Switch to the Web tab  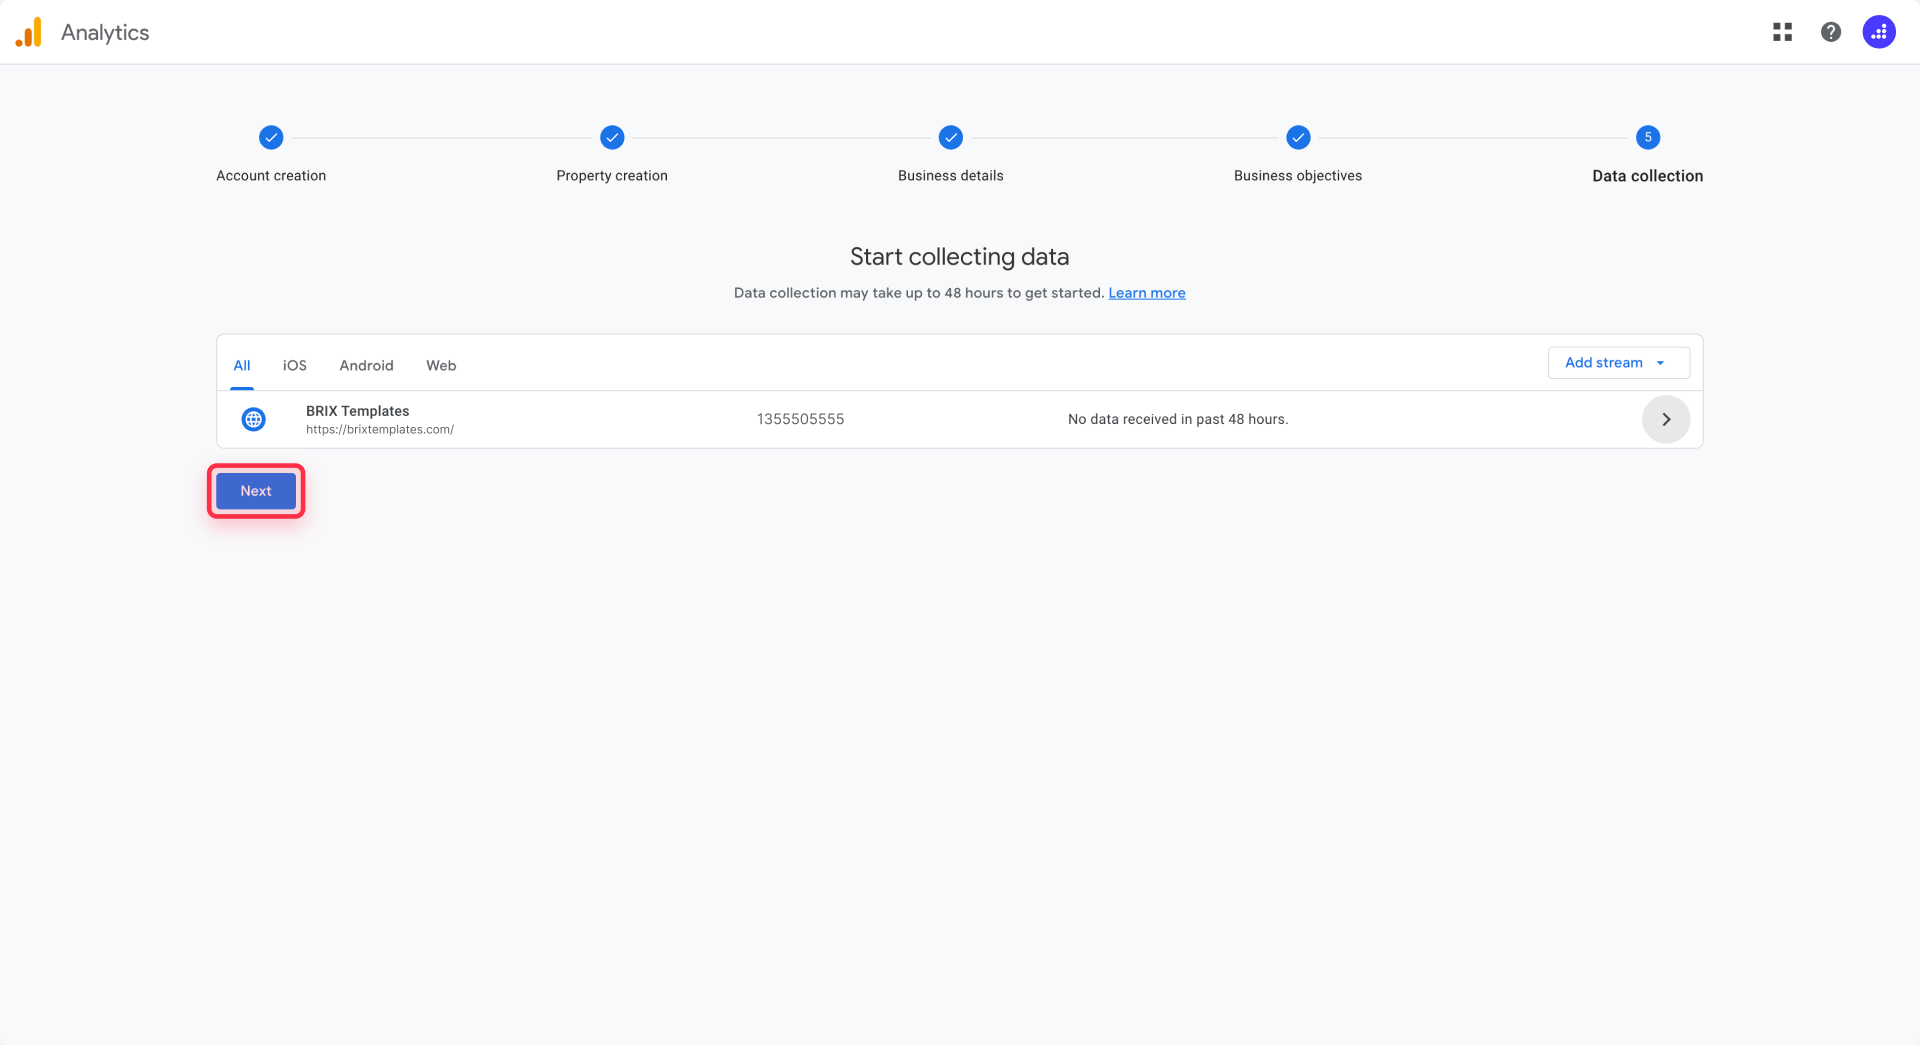tap(440, 365)
